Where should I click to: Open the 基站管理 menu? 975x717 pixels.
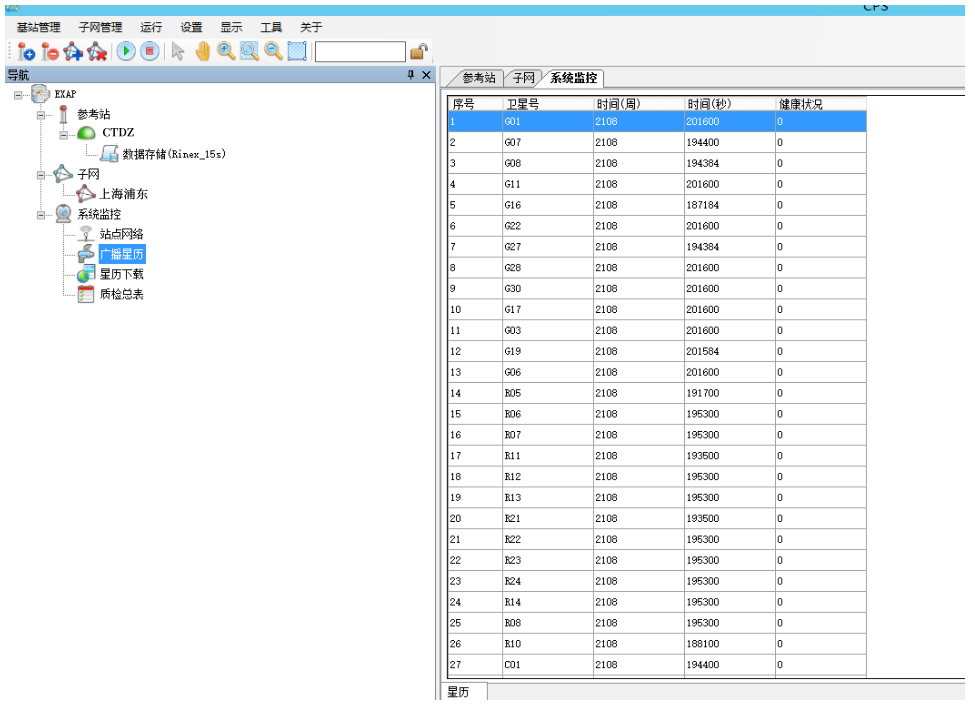(x=39, y=27)
